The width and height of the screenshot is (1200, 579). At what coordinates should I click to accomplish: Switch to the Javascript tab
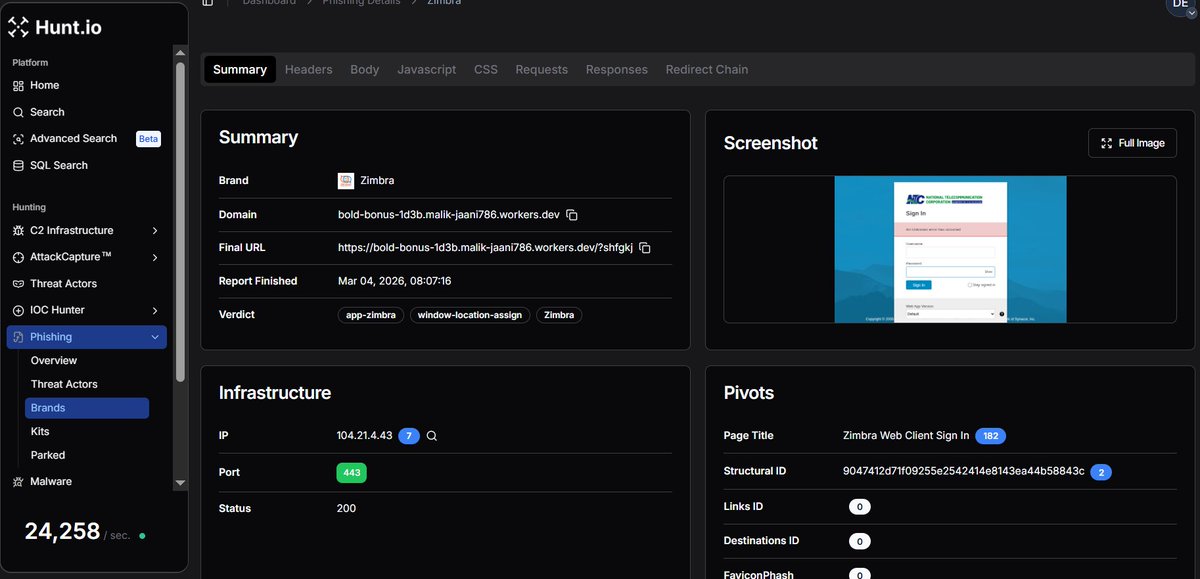point(427,69)
